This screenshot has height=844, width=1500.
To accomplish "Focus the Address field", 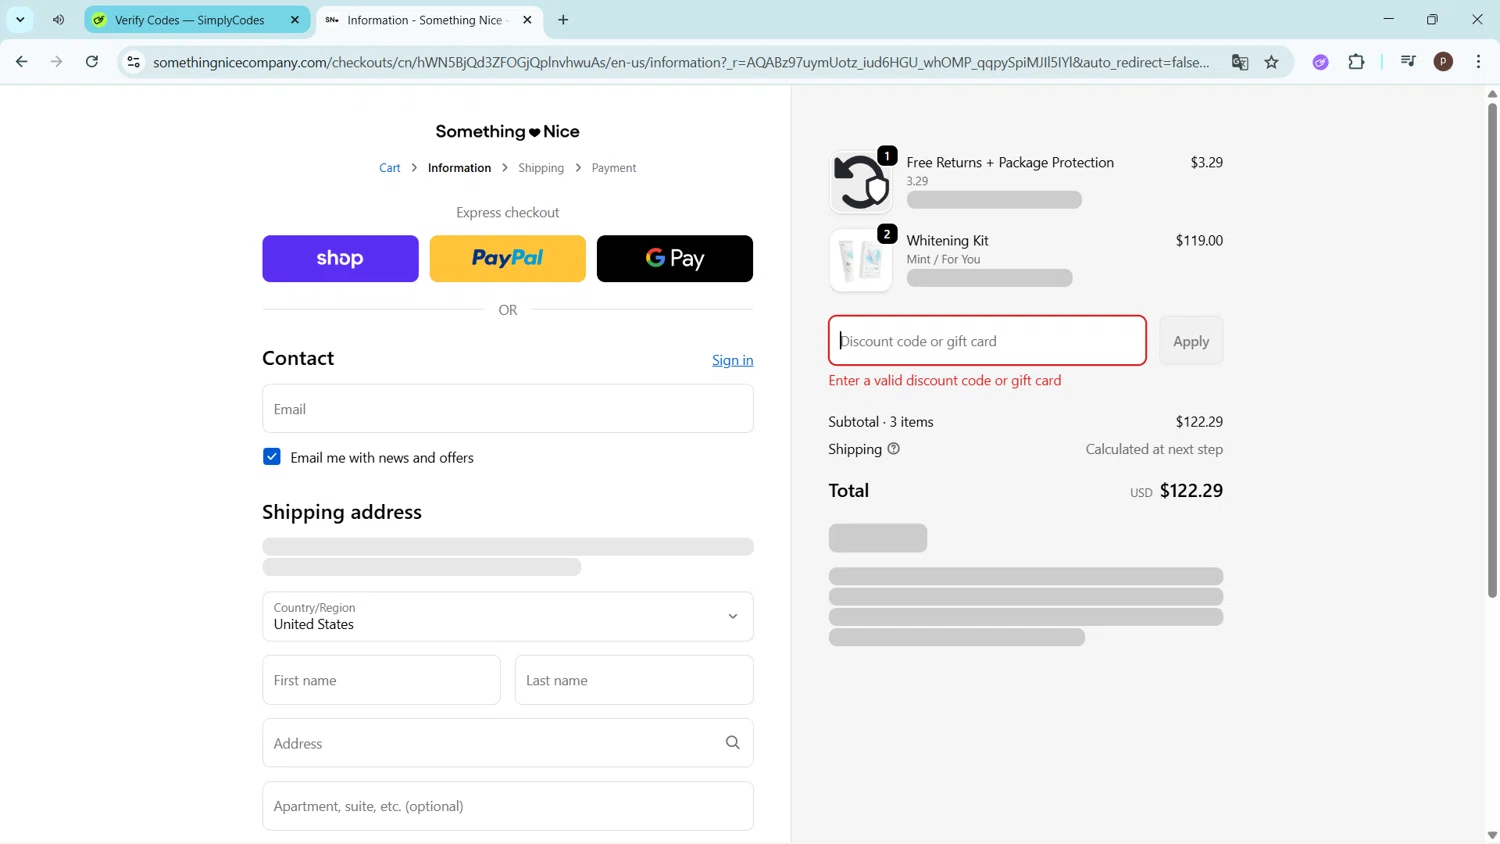I will pos(507,743).
